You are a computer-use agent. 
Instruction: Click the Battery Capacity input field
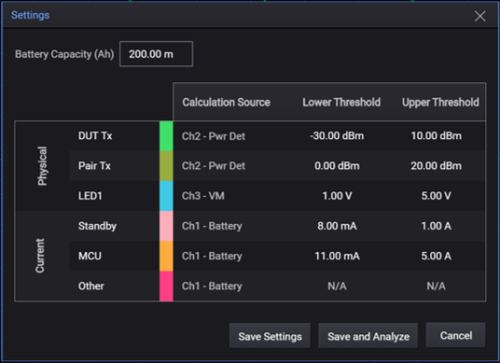click(156, 54)
